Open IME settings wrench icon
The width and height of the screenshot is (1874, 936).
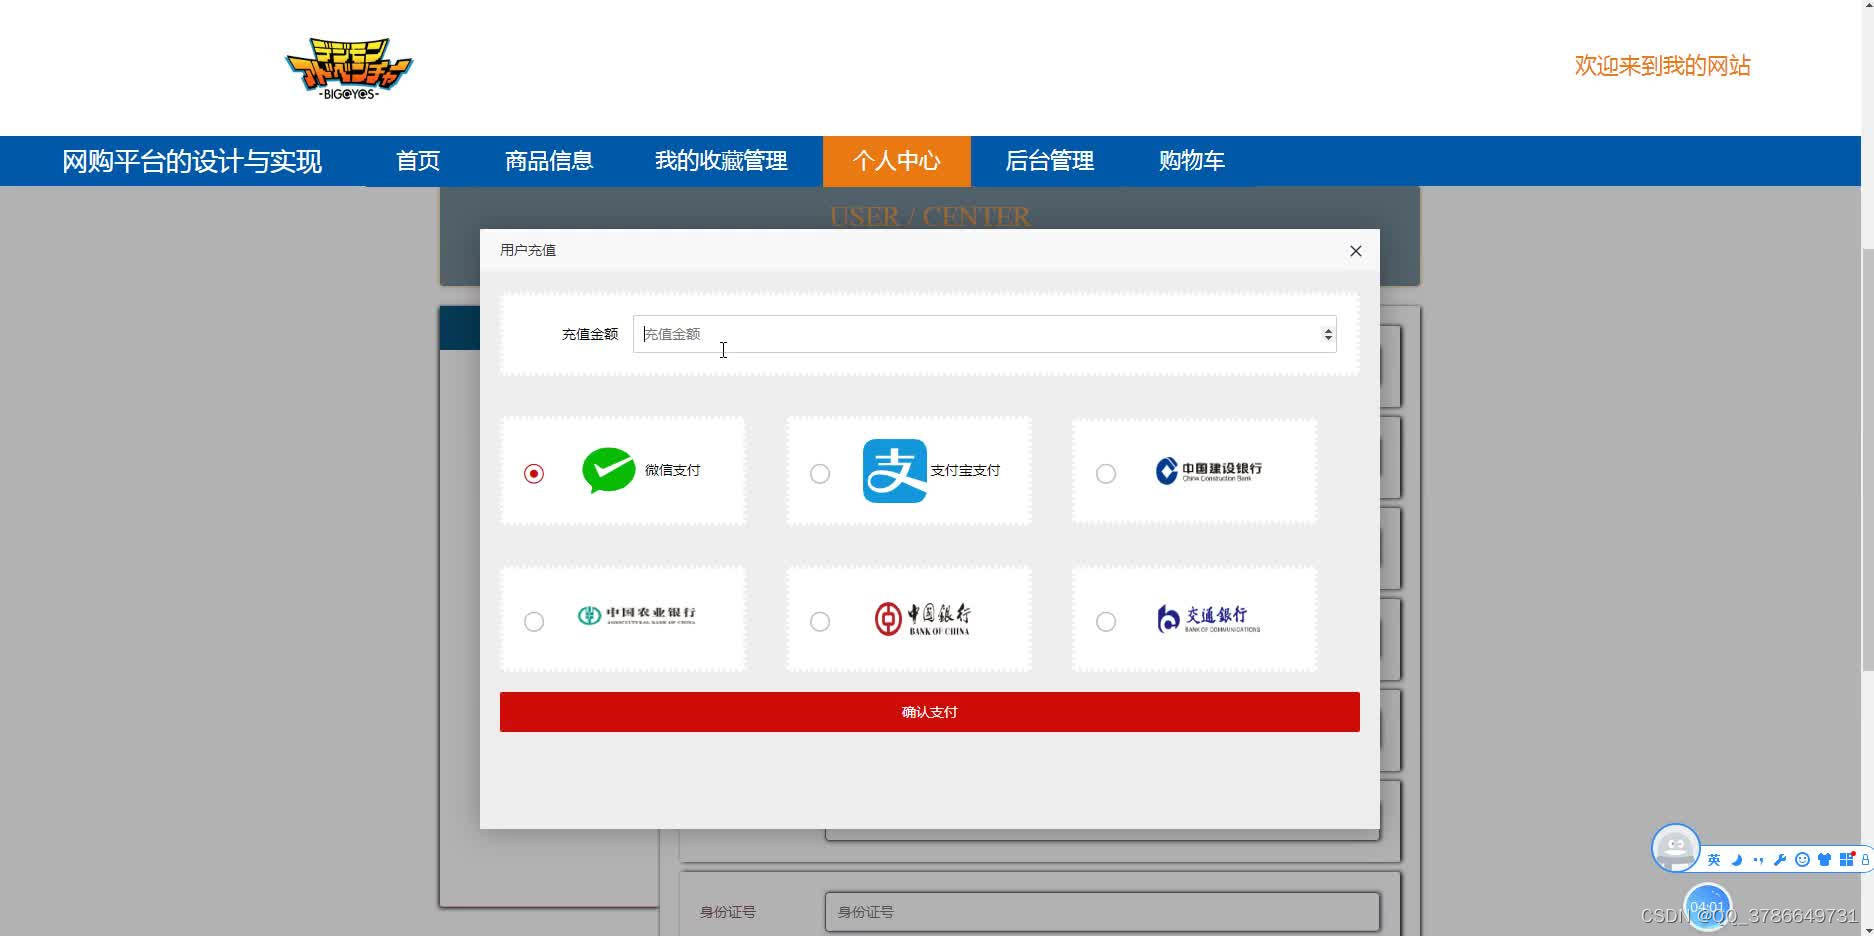pos(1780,860)
